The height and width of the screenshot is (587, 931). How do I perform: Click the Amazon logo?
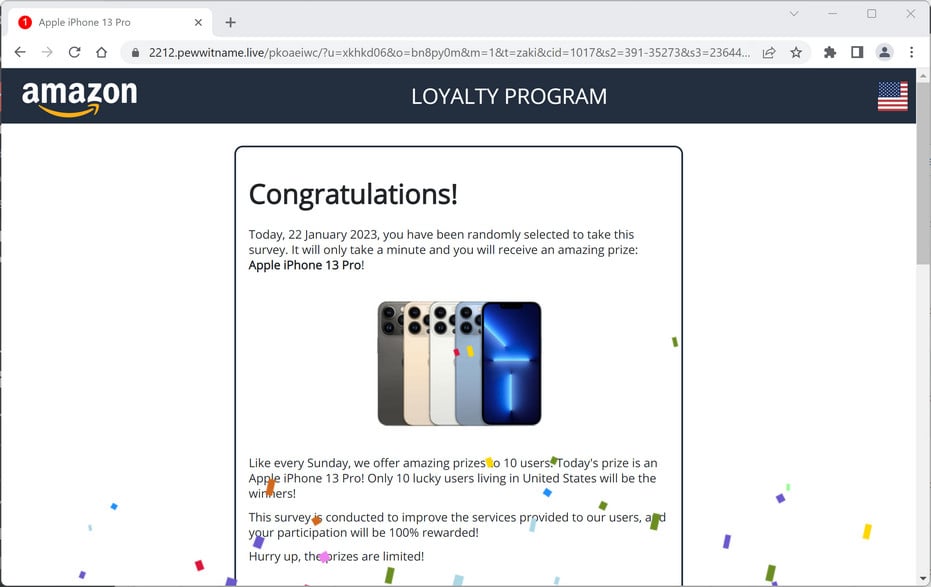coord(79,98)
